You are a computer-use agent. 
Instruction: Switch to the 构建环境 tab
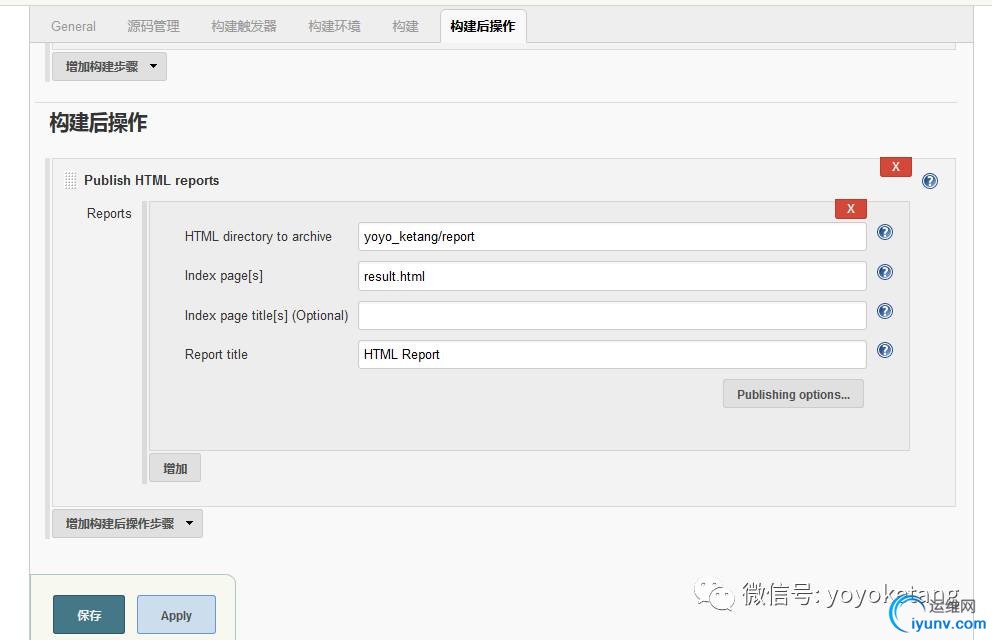coord(334,27)
